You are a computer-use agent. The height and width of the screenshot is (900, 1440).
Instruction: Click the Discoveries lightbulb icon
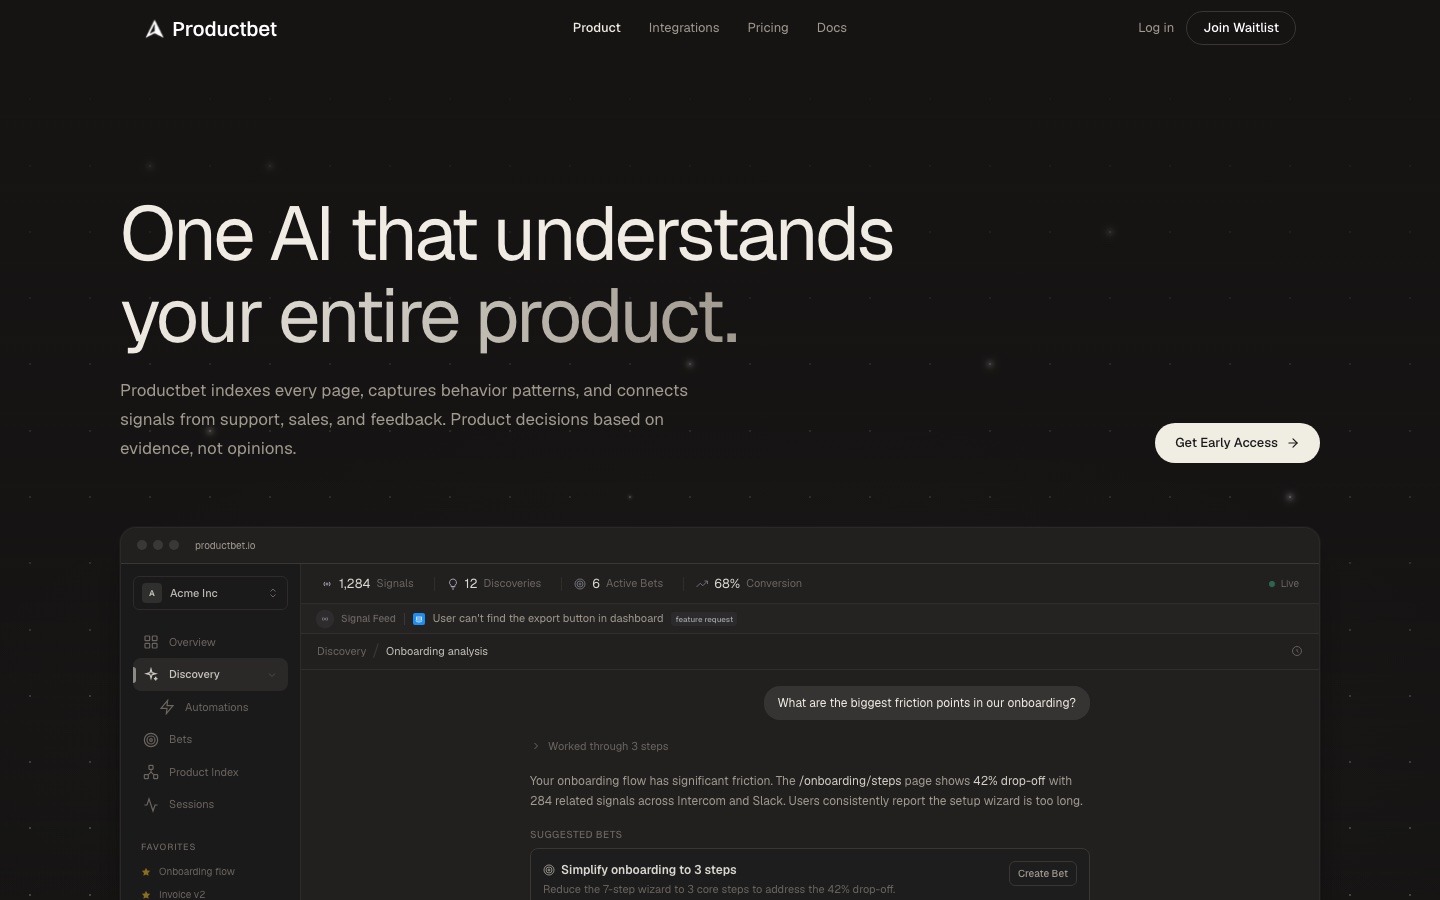(453, 584)
